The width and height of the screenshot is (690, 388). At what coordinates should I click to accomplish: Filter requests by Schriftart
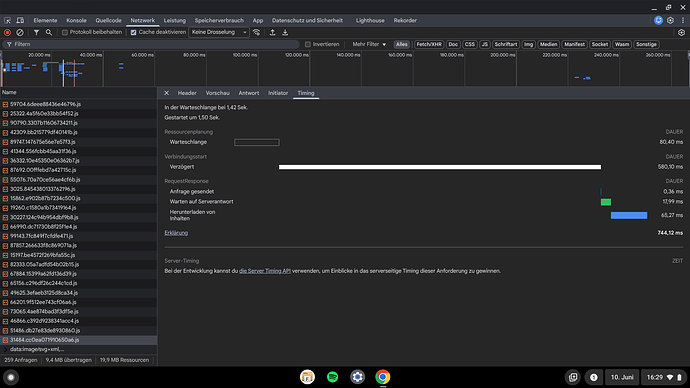click(506, 44)
